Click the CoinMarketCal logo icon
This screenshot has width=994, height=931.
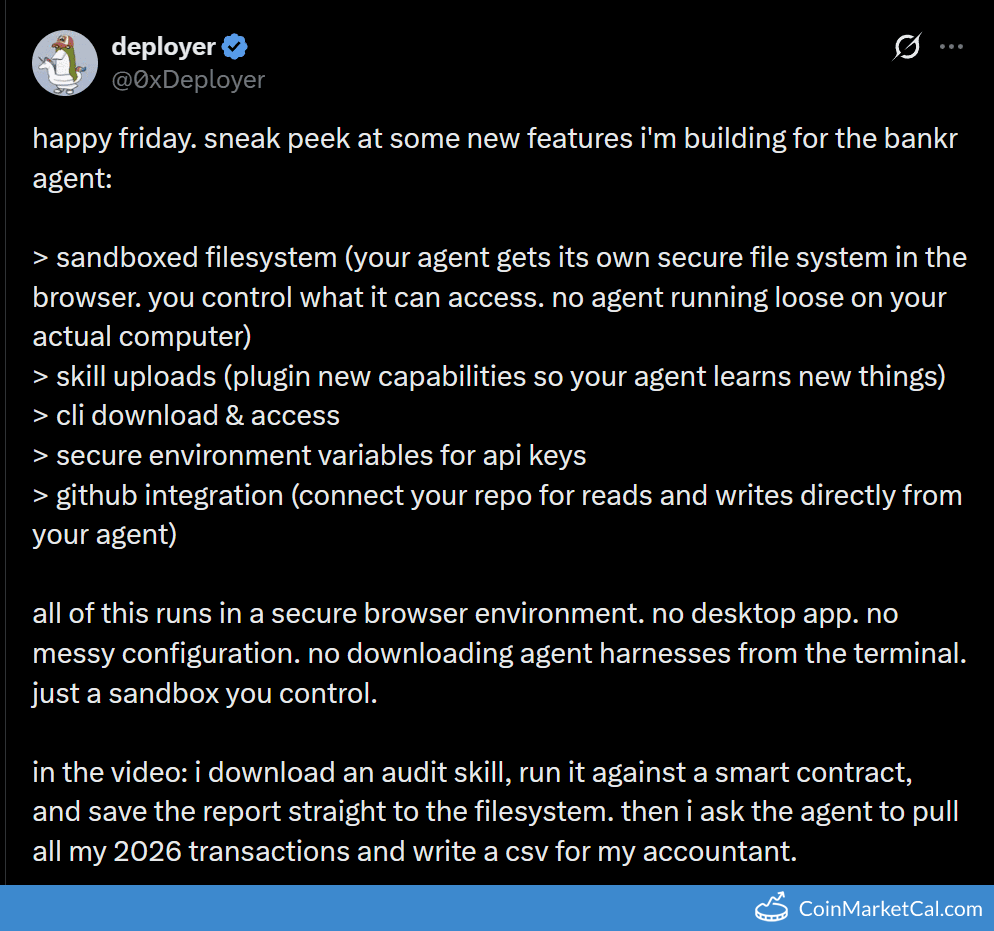tap(771, 908)
